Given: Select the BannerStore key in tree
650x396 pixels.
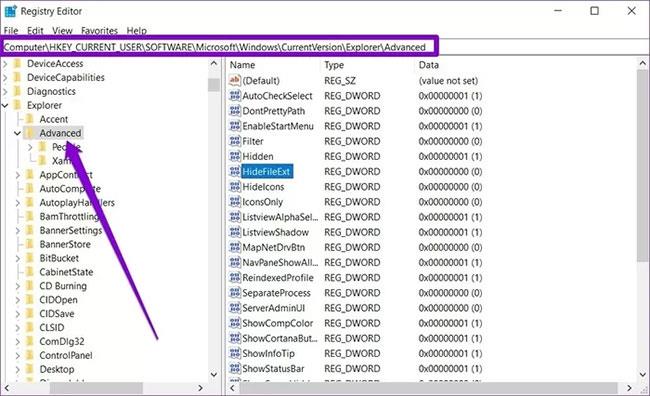Looking at the screenshot, I should pyautogui.click(x=65, y=244).
